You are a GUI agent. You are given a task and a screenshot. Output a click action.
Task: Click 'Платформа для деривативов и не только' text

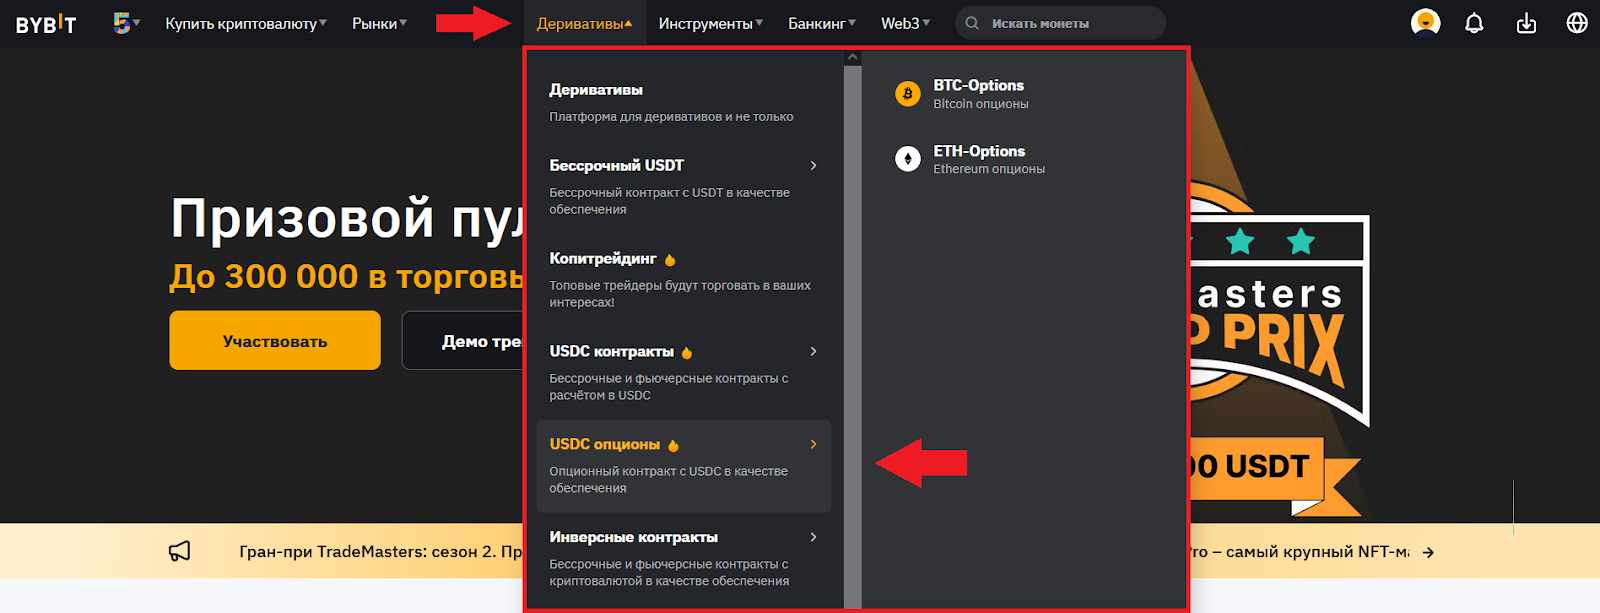(x=671, y=116)
